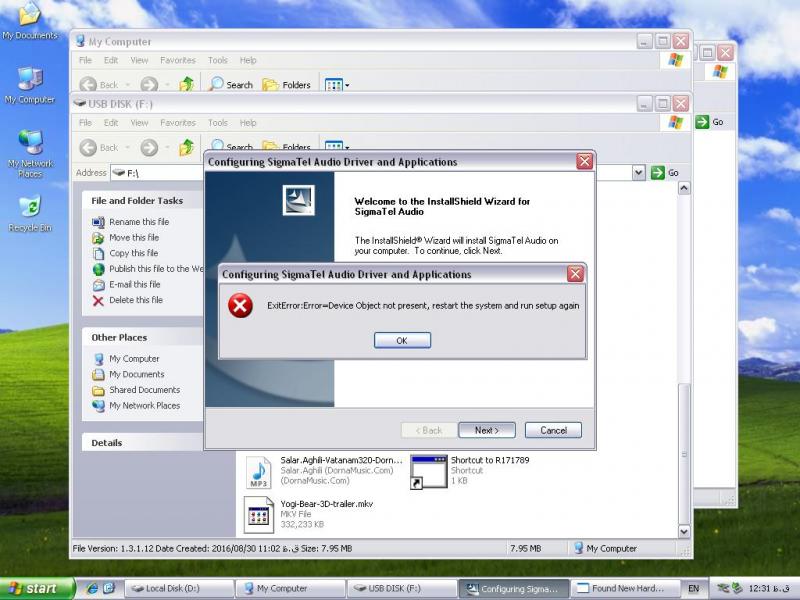Click the Go button beside USB DISK address bar
Viewport: 800px width, 600px height.
pos(665,173)
